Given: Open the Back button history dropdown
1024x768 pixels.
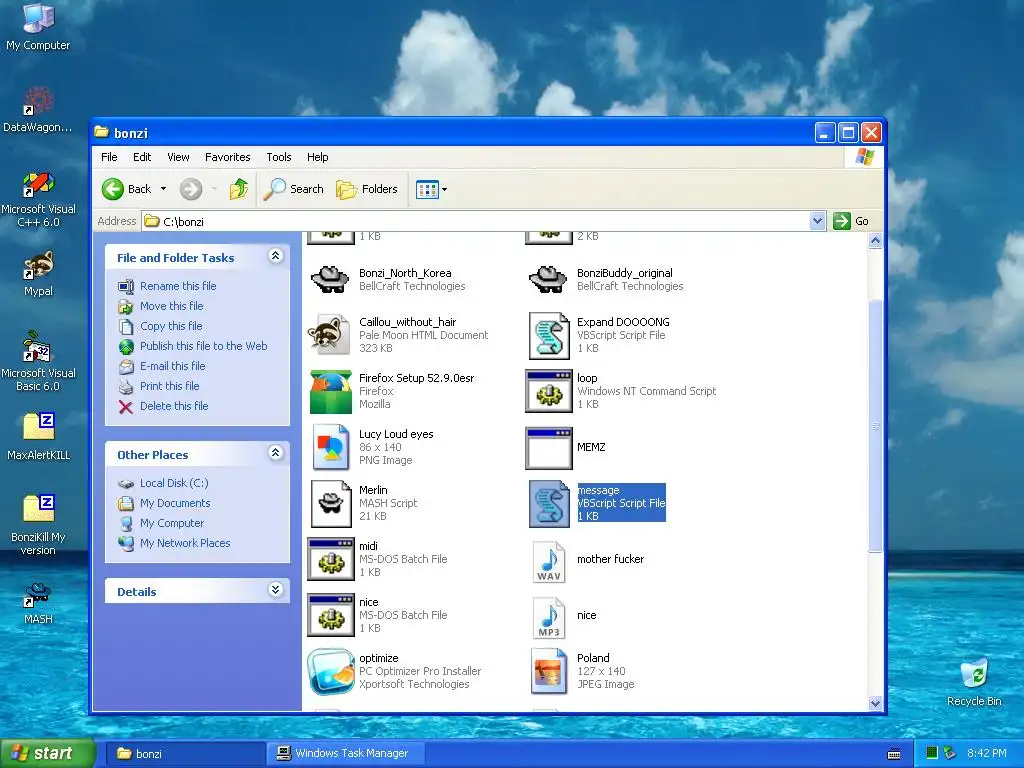Looking at the screenshot, I should [x=163, y=189].
